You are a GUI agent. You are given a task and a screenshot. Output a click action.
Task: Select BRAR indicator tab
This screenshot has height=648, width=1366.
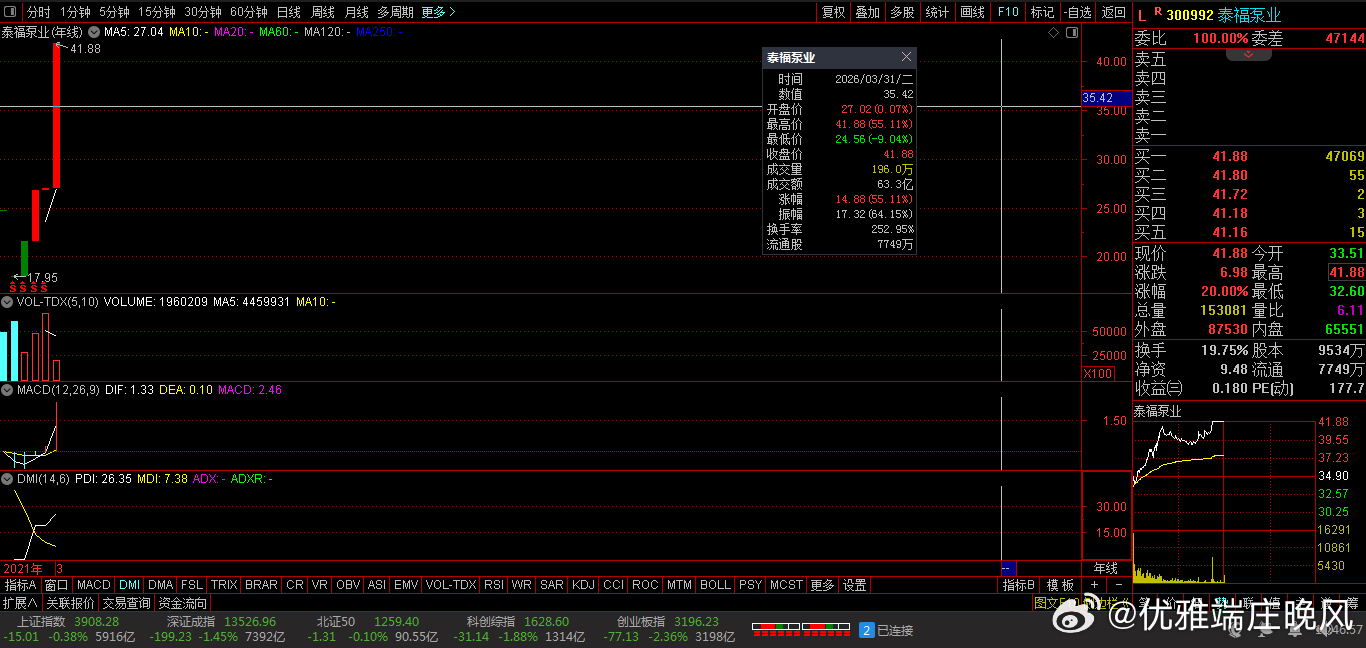click(x=261, y=585)
